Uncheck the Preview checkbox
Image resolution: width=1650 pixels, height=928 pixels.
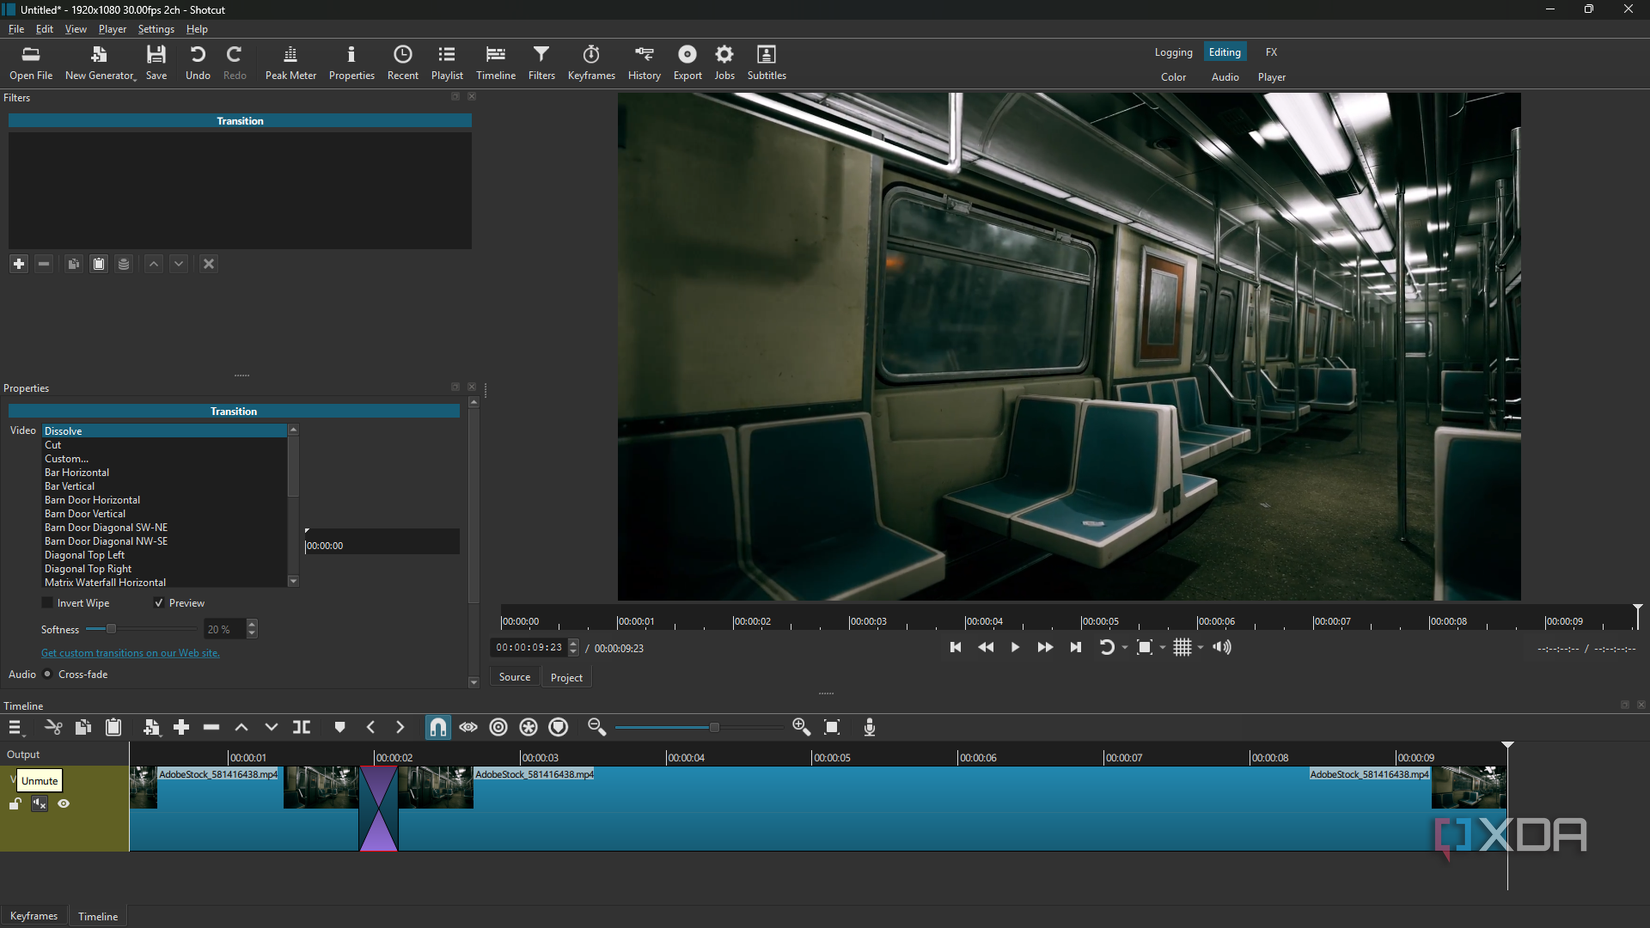tap(159, 602)
